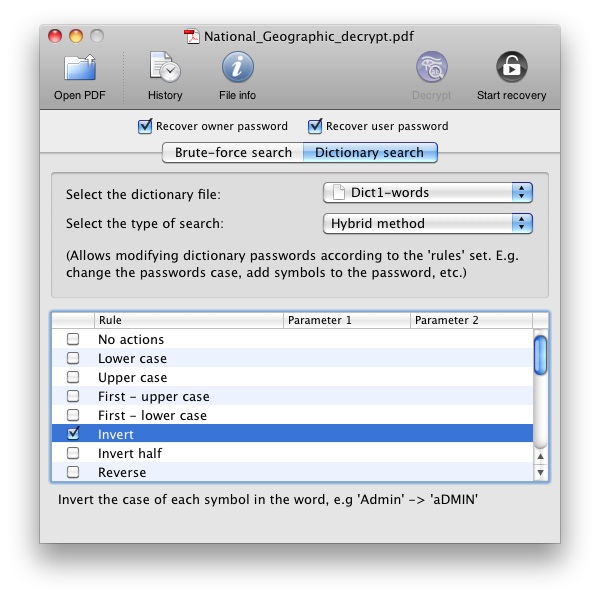Open the Hybrid method search type dropdown
This screenshot has height=598, width=600.
tap(428, 223)
